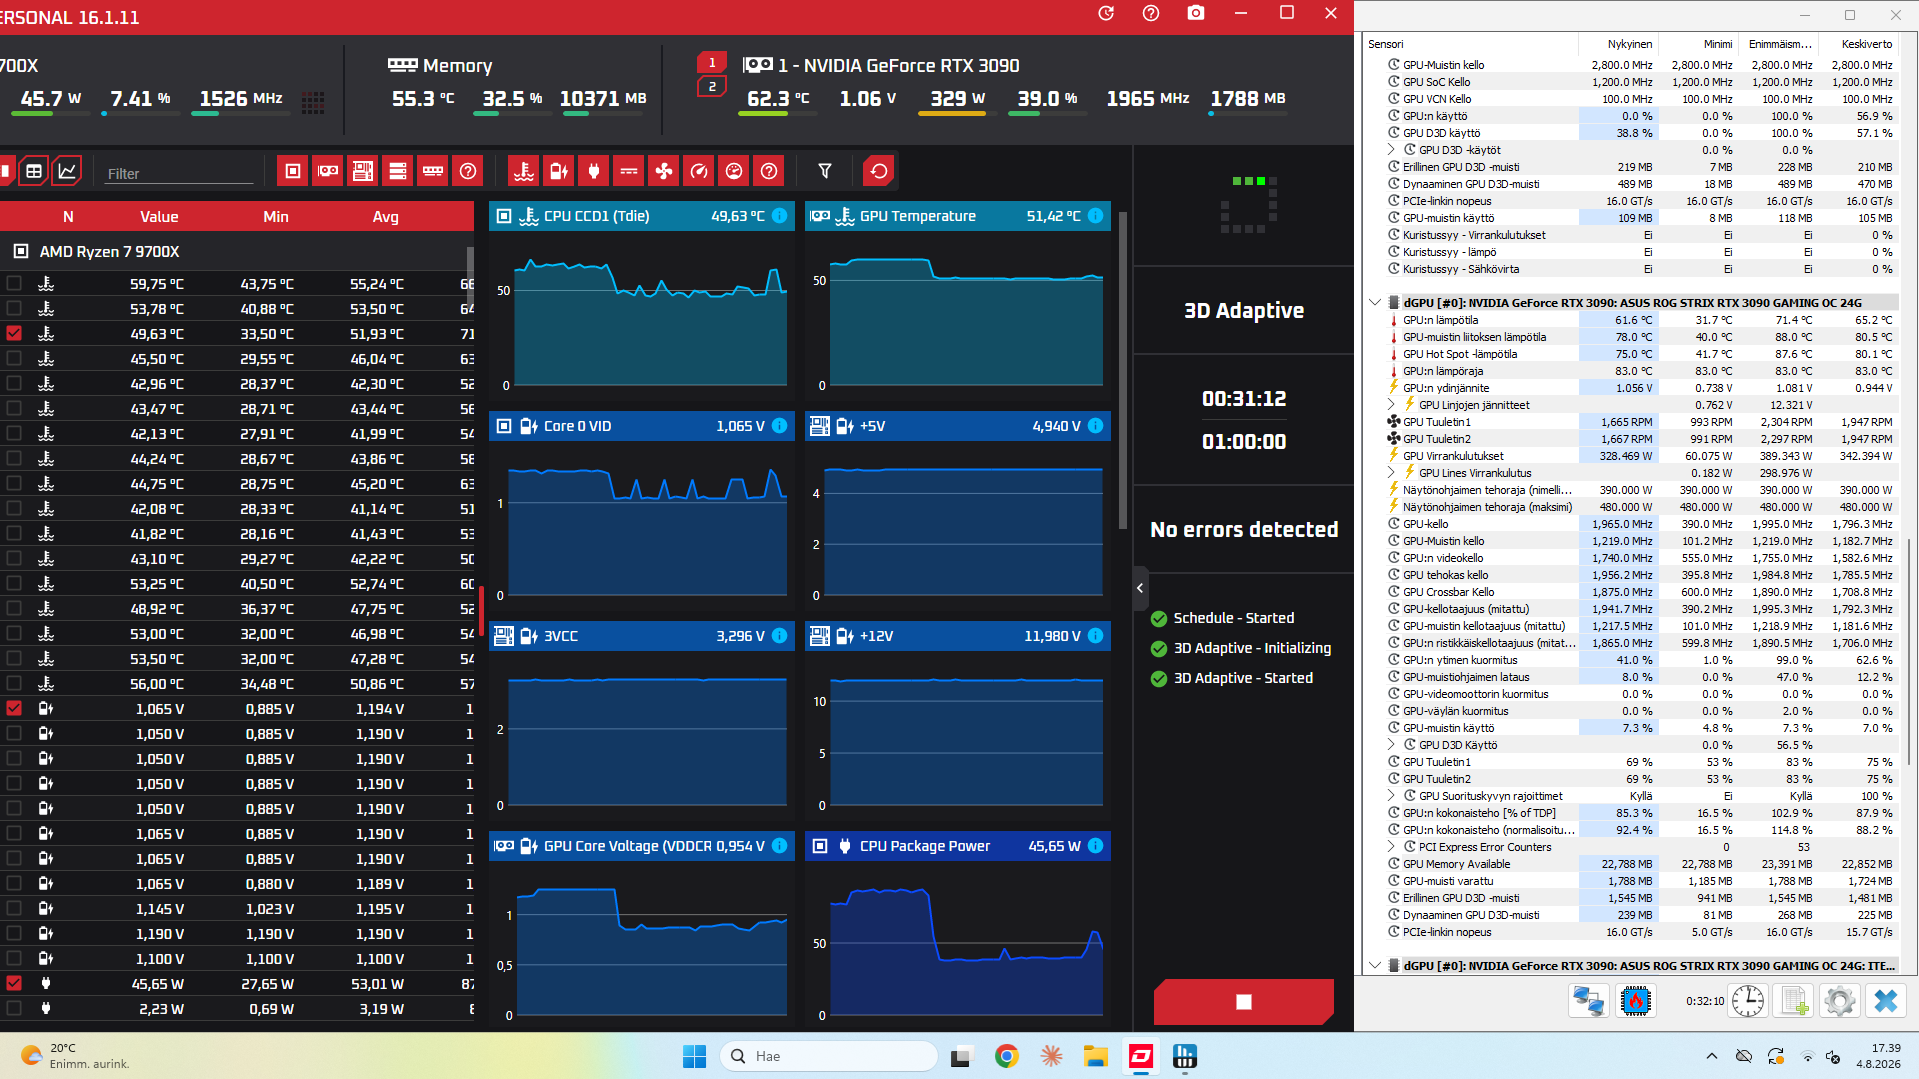
Task: Open the funnel filter options
Action: click(x=825, y=171)
